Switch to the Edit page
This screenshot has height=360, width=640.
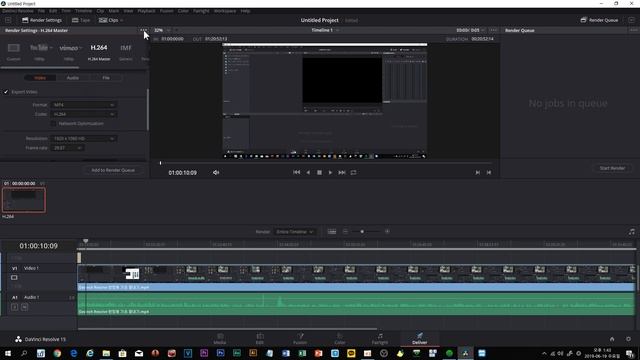click(x=260, y=338)
